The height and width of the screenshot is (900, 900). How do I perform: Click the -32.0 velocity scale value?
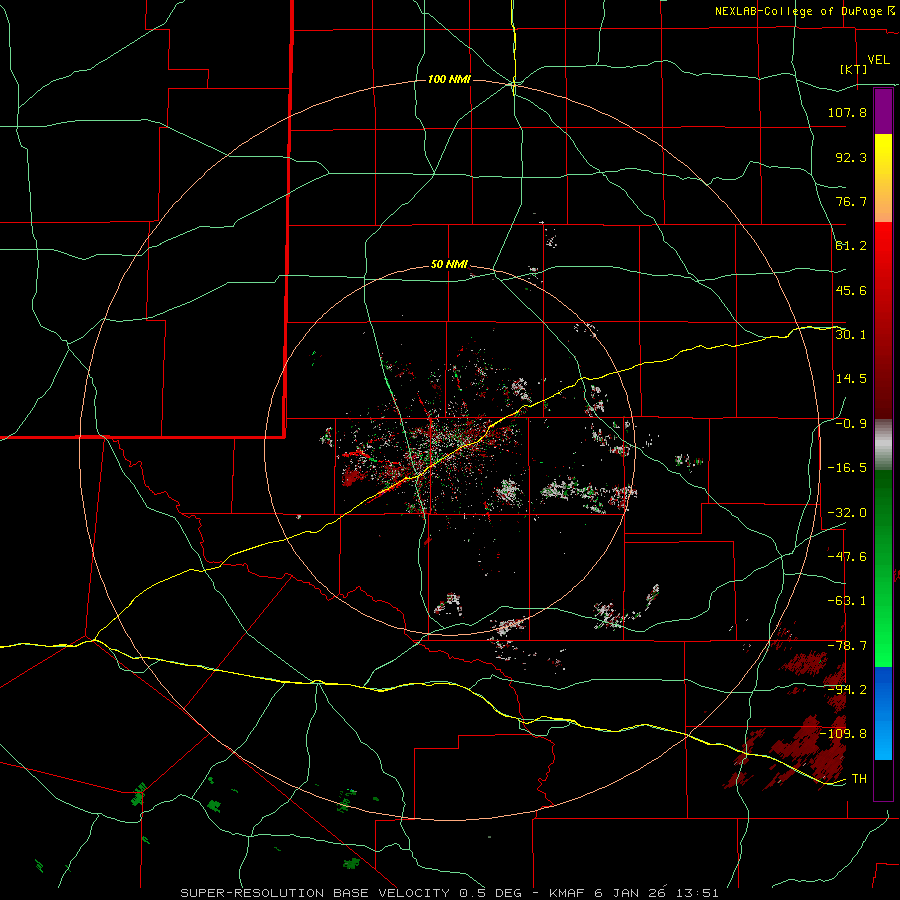tap(847, 513)
